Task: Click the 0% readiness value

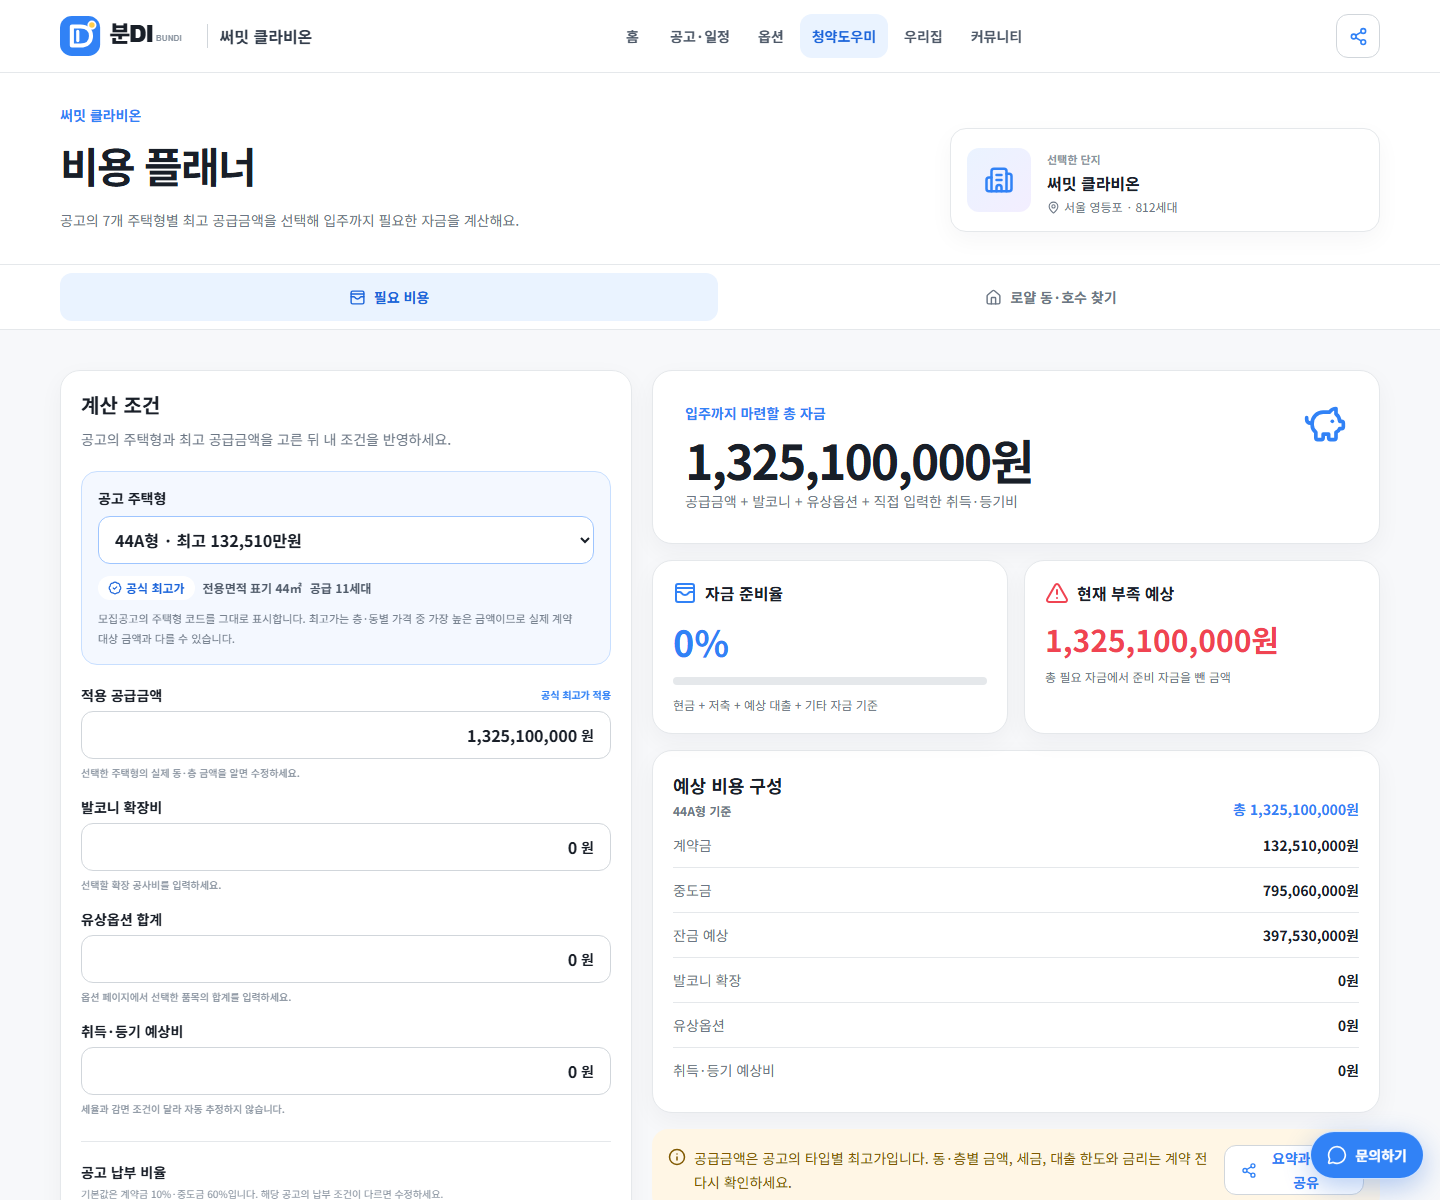Action: point(701,644)
